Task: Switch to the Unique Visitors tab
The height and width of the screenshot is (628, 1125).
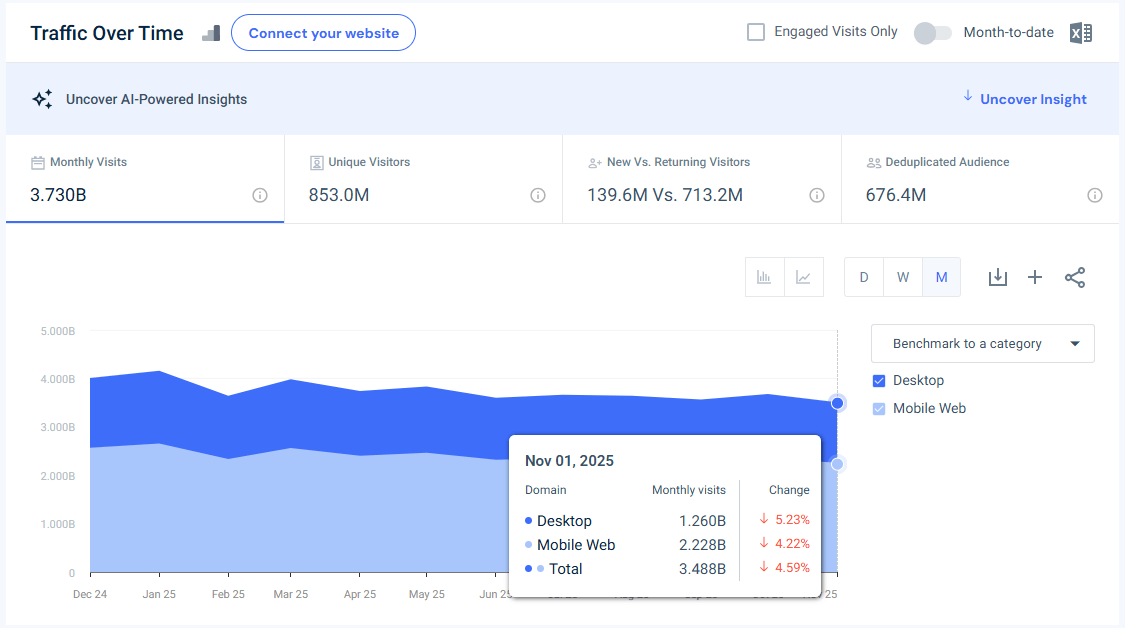Action: pos(422,178)
